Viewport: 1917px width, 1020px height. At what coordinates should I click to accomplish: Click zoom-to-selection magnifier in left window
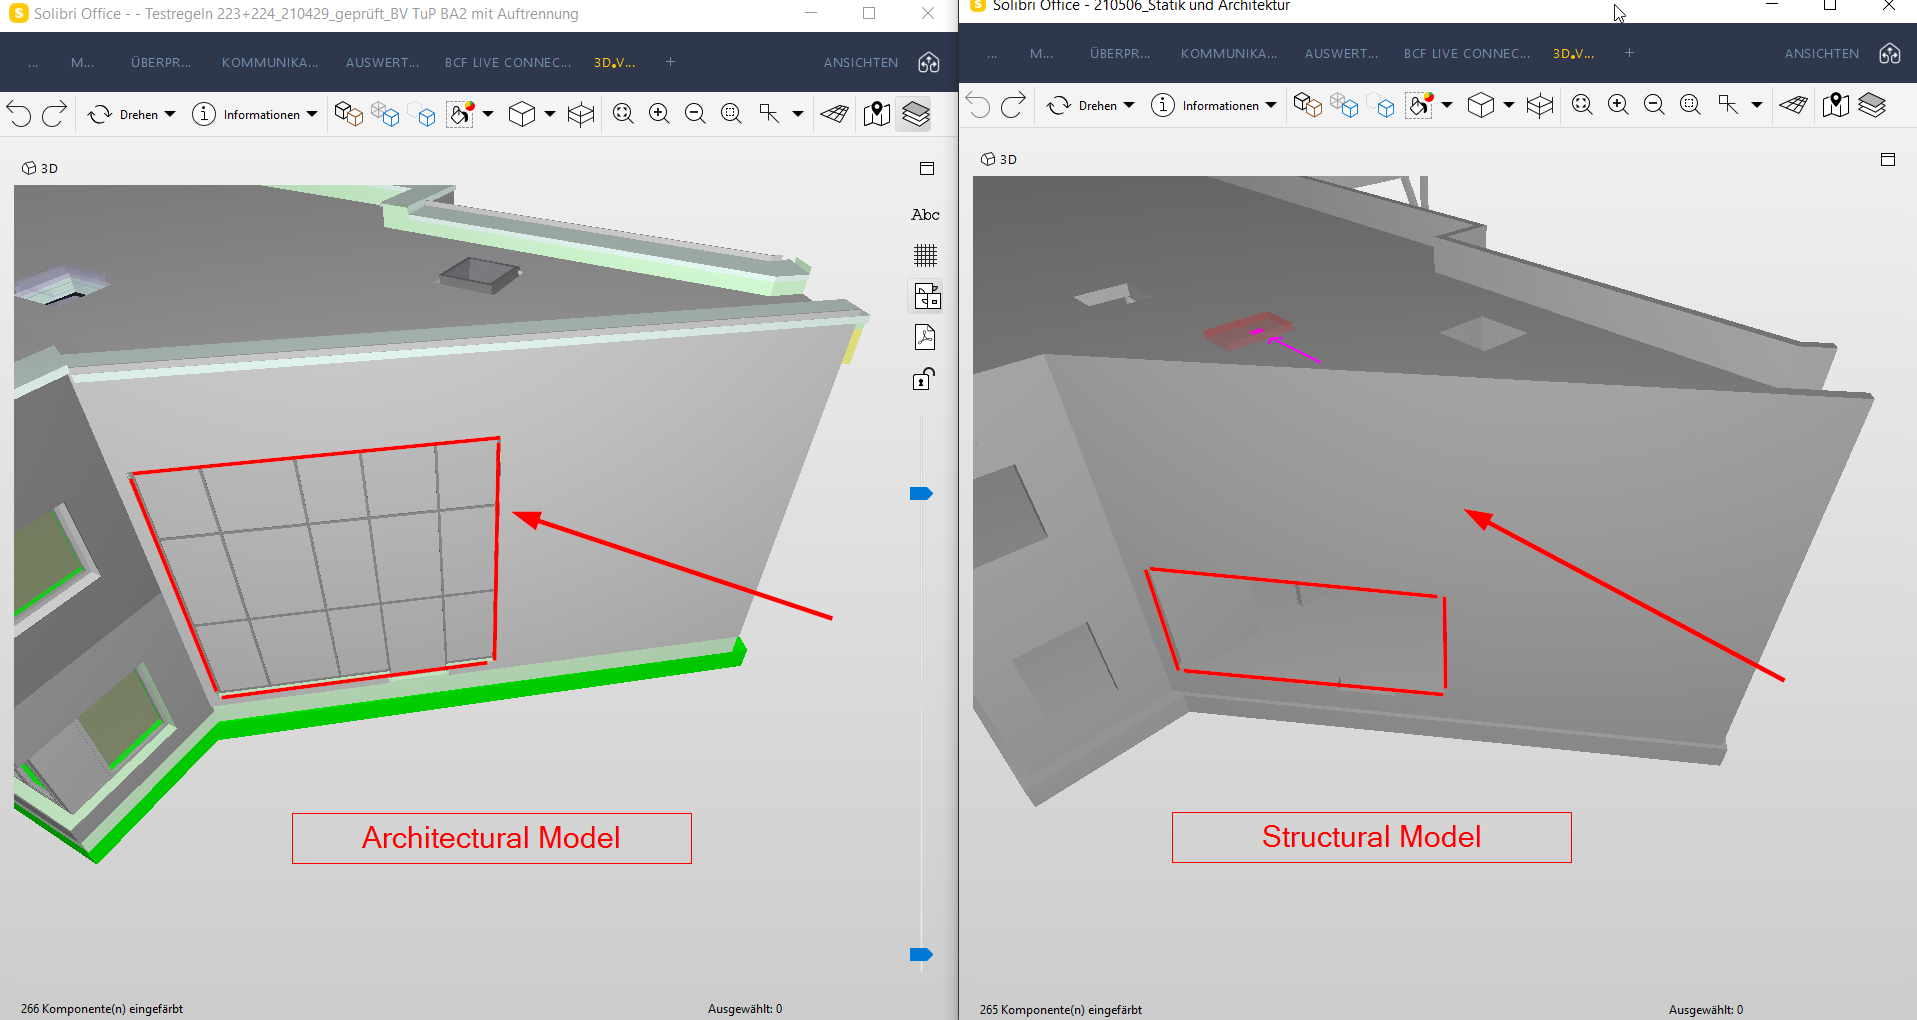[731, 114]
